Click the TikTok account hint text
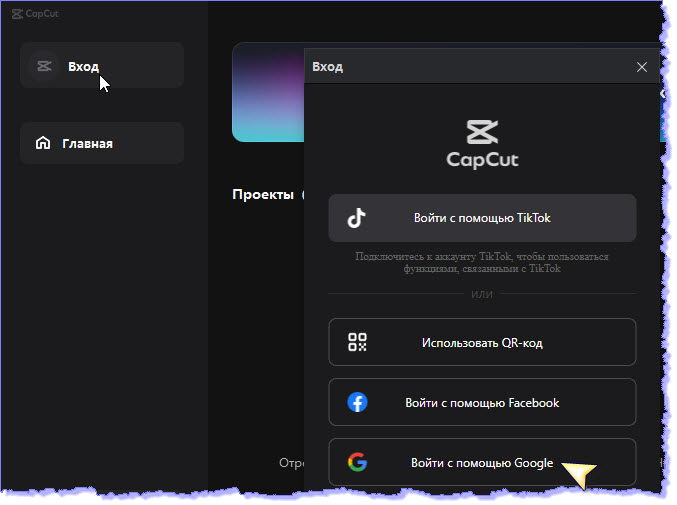Viewport: 677px width, 505px height. [x=482, y=262]
